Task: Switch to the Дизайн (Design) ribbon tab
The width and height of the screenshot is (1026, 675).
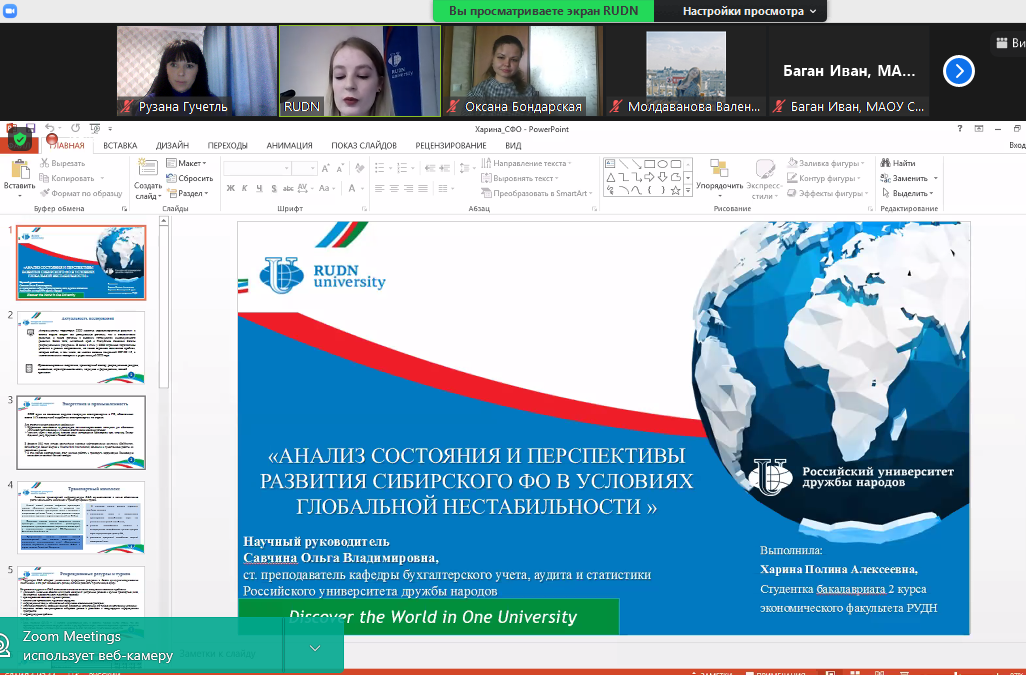Action: pyautogui.click(x=172, y=145)
